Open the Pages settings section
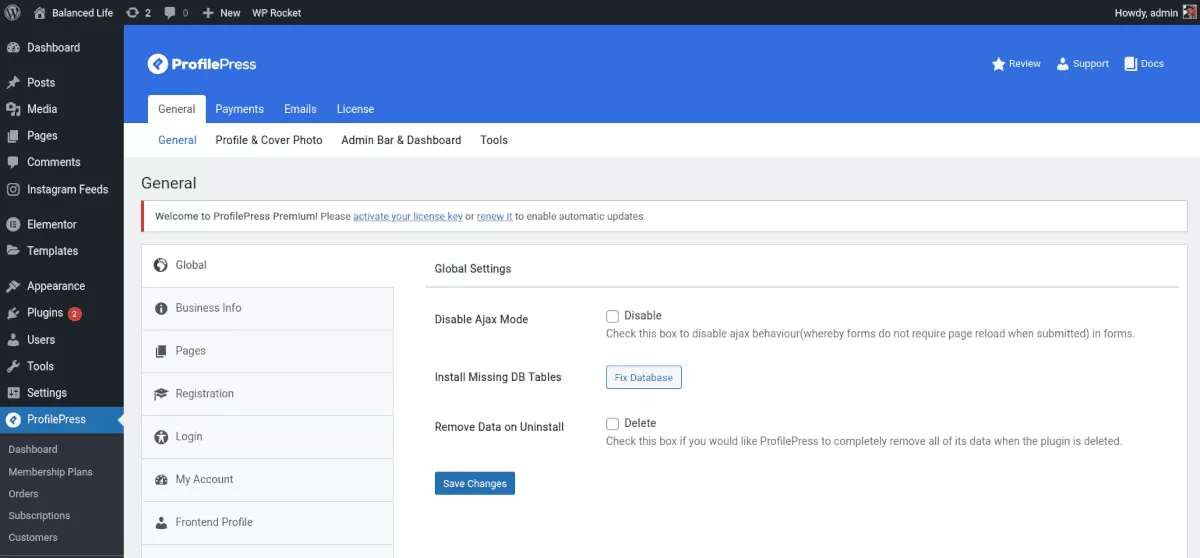 pyautogui.click(x=267, y=351)
